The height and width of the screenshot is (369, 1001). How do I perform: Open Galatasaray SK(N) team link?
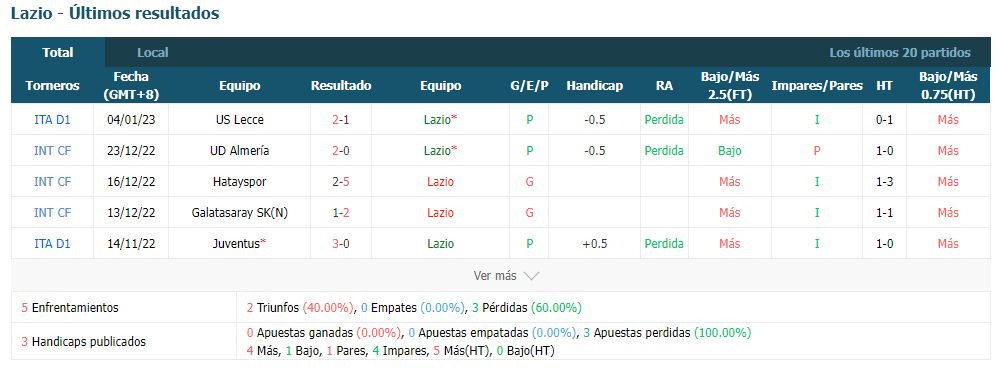click(239, 213)
